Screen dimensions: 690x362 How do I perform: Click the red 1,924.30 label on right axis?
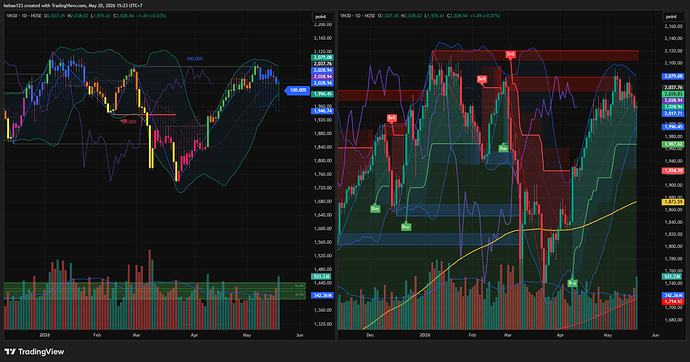coord(673,171)
